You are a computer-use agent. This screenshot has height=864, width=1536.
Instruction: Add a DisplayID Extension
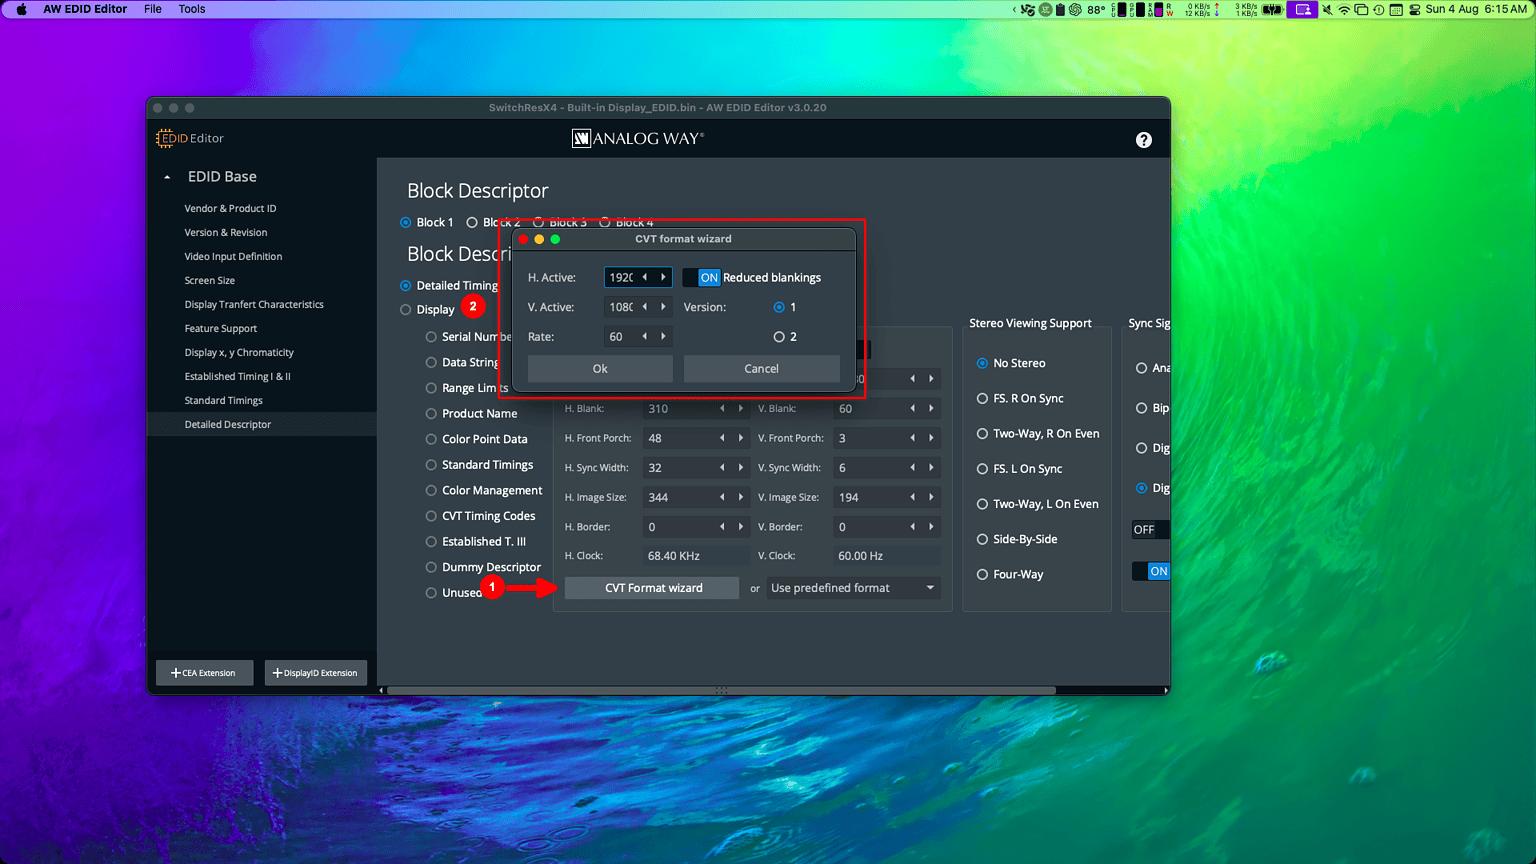tap(315, 672)
